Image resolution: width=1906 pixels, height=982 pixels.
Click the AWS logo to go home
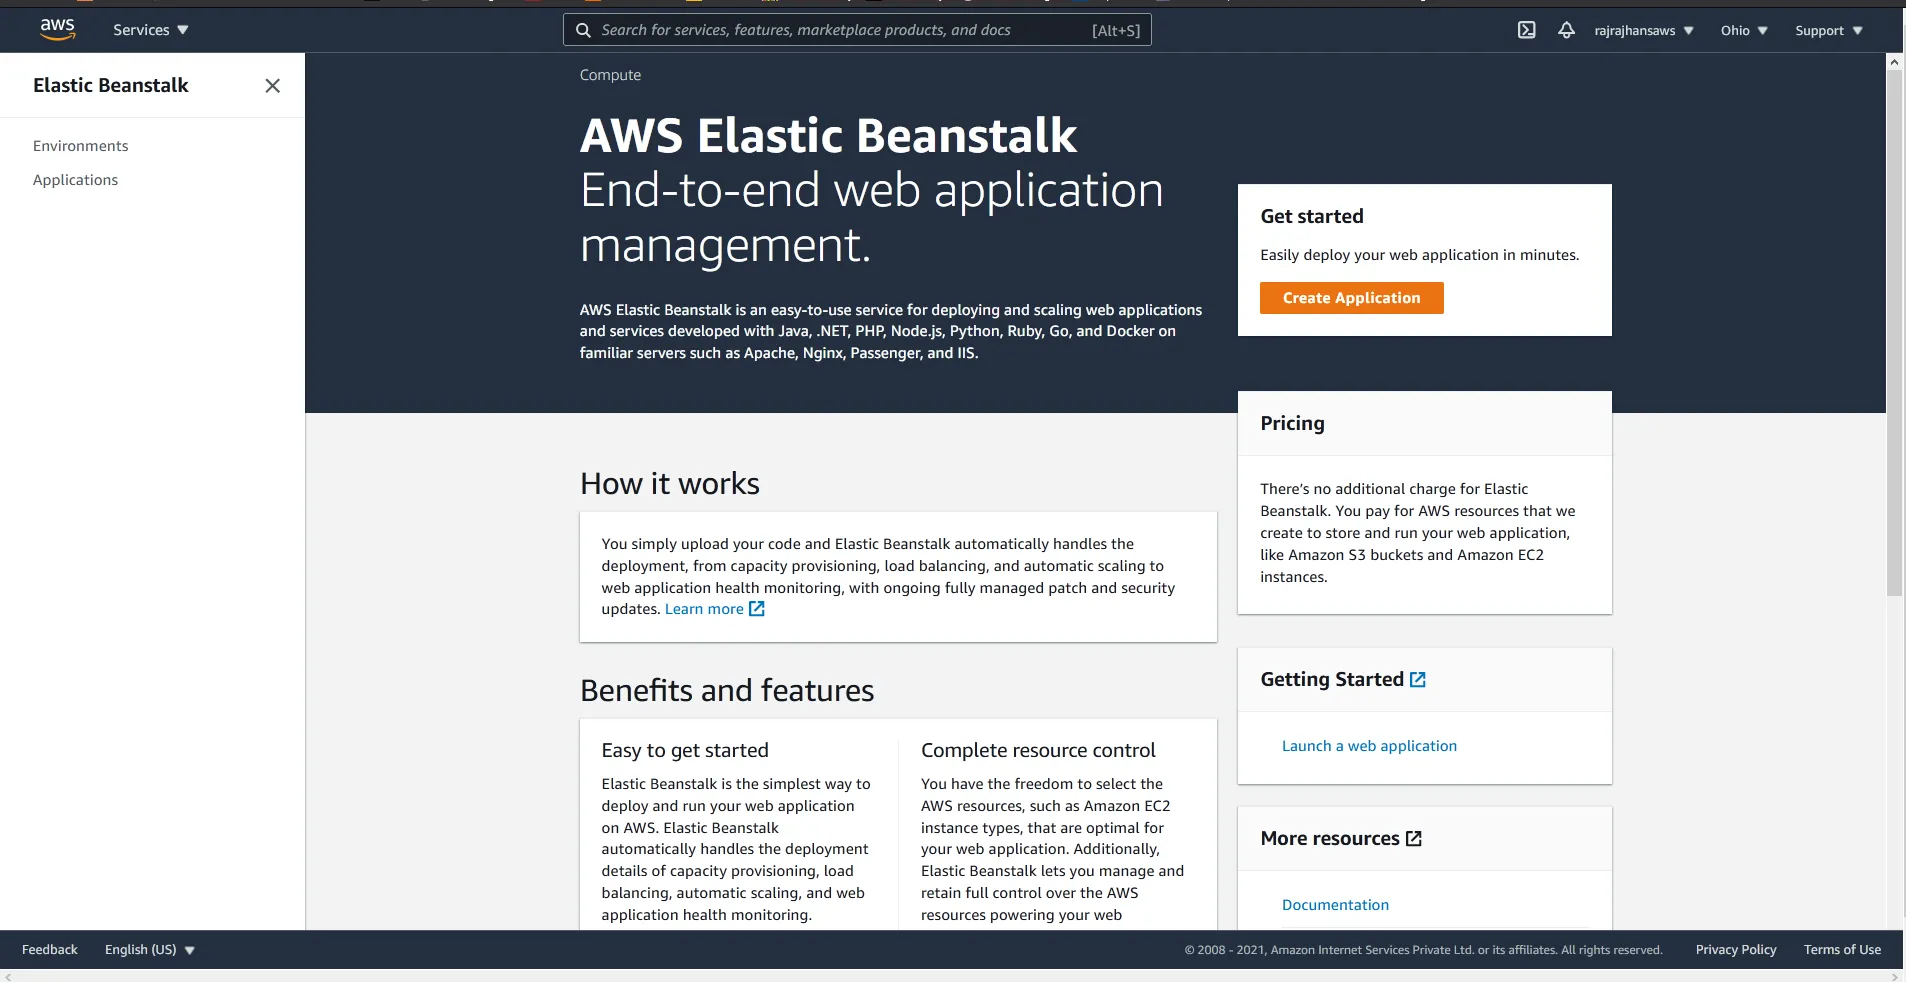point(57,29)
